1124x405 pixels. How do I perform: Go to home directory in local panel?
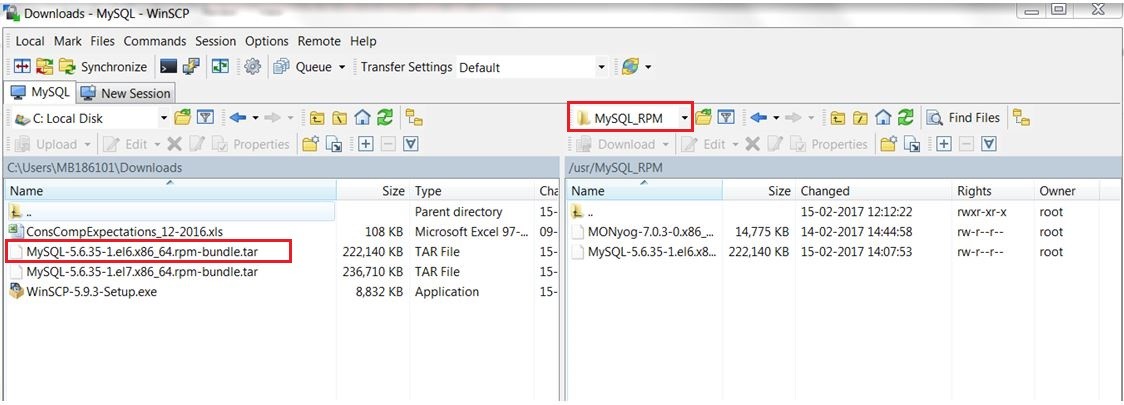(363, 118)
